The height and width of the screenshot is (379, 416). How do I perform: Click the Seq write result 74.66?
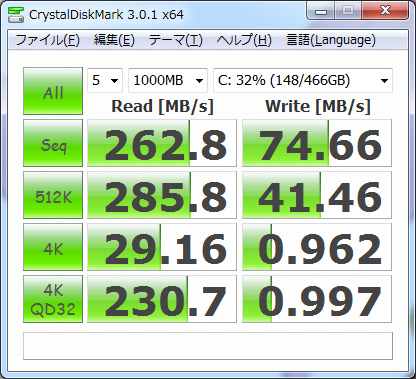(x=317, y=143)
